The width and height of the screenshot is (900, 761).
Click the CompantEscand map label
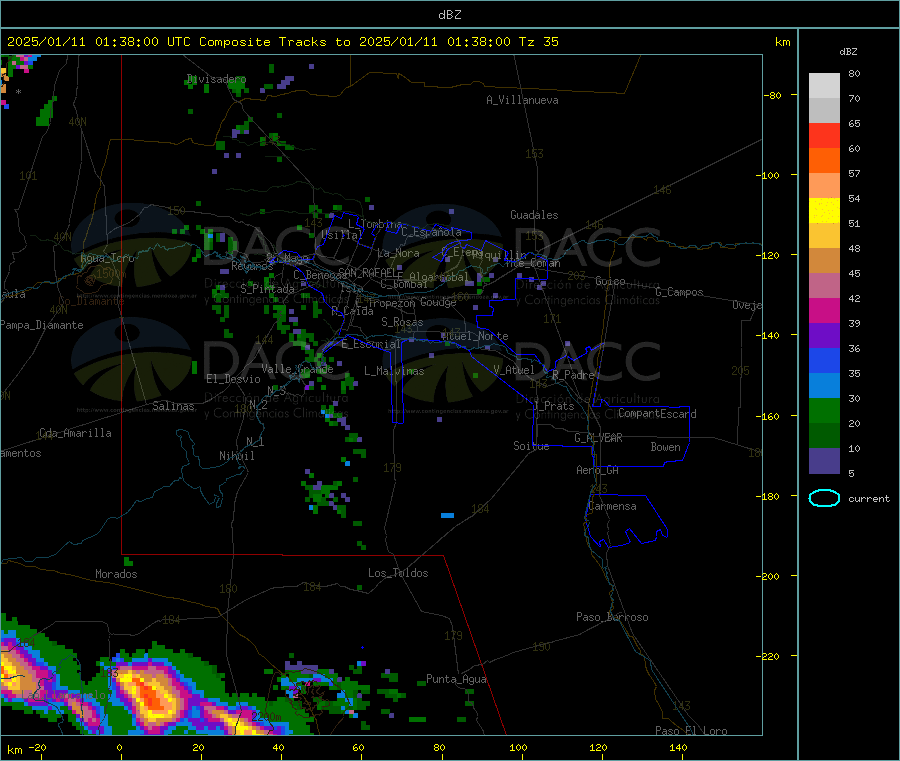657,414
